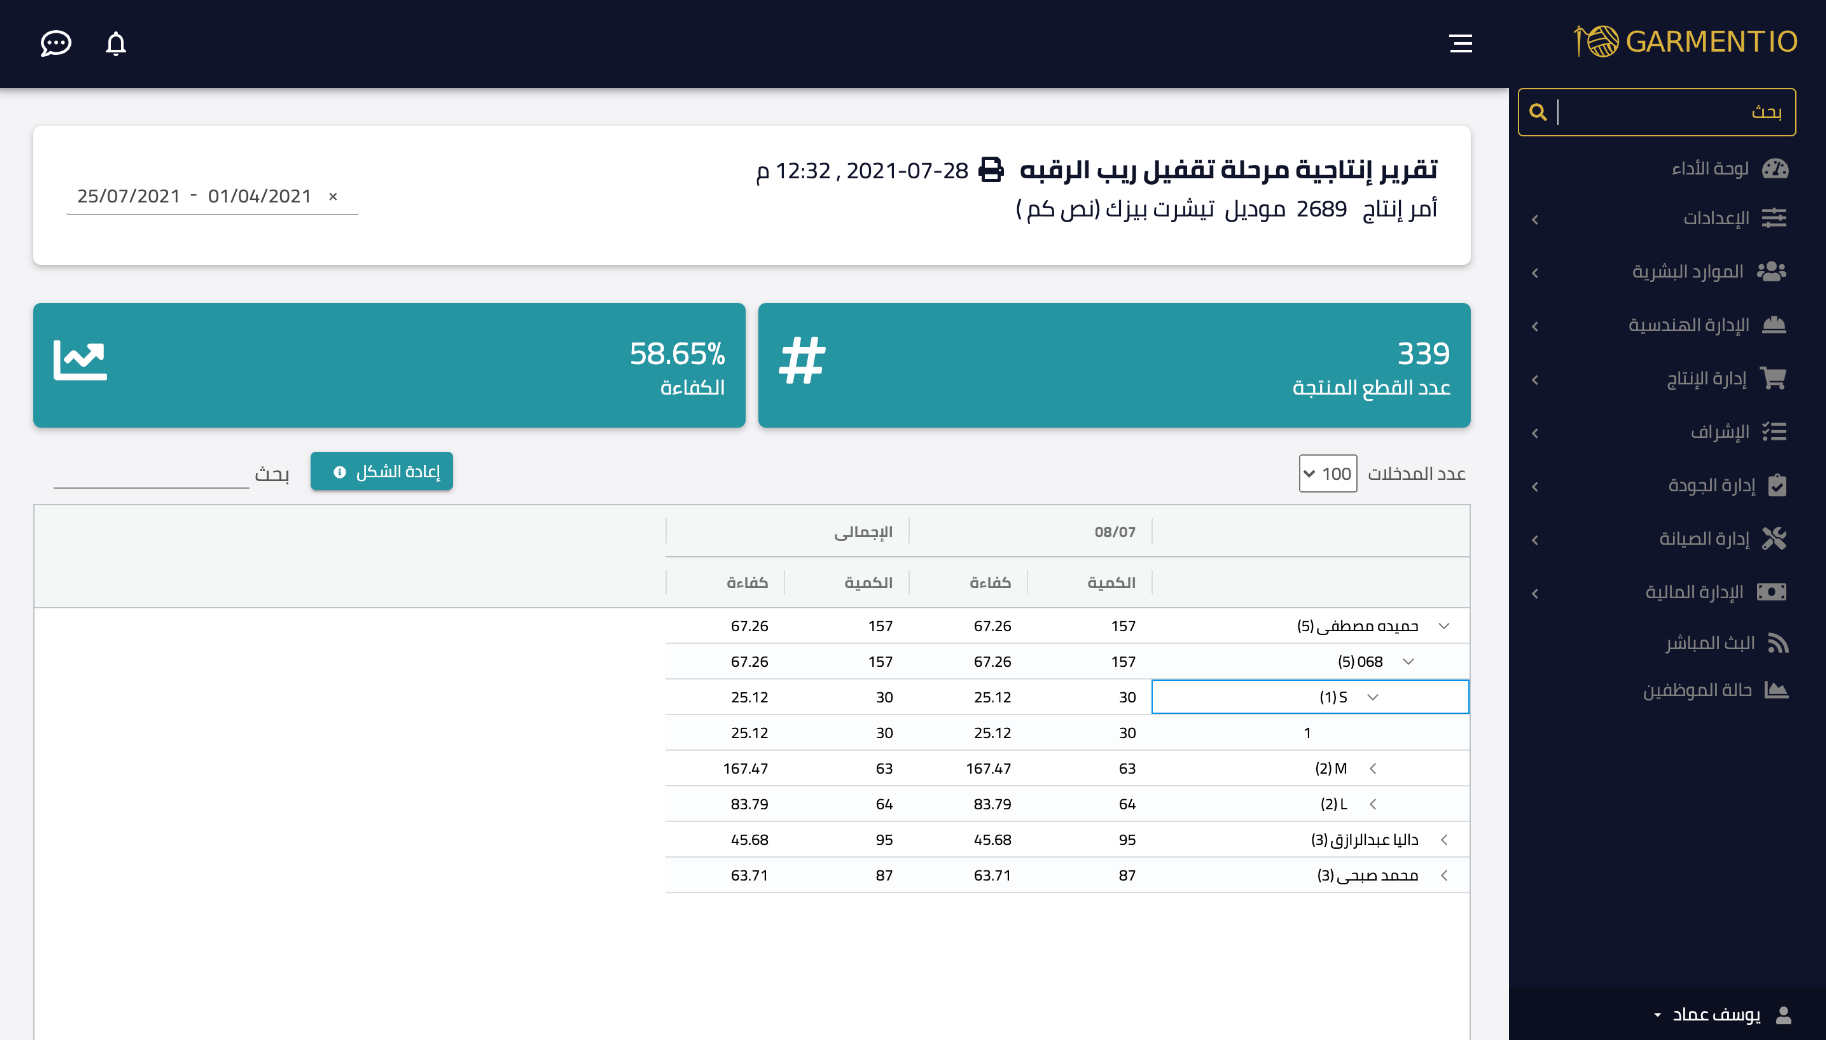Expand إدارة الصيانة submenu chevron
This screenshot has height=1040, width=1826.
(1535, 540)
